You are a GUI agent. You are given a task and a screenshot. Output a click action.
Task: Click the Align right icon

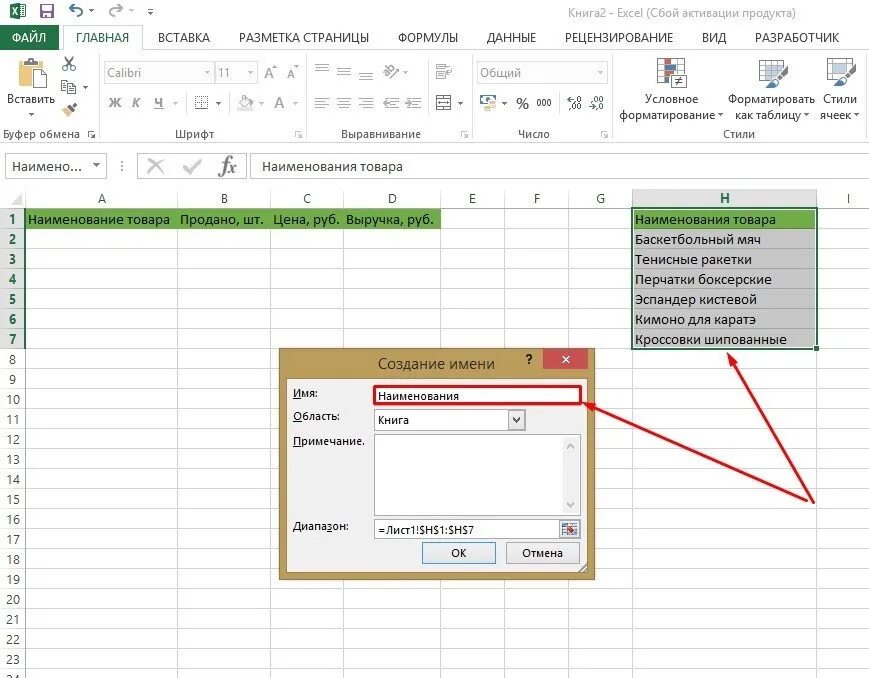click(366, 103)
